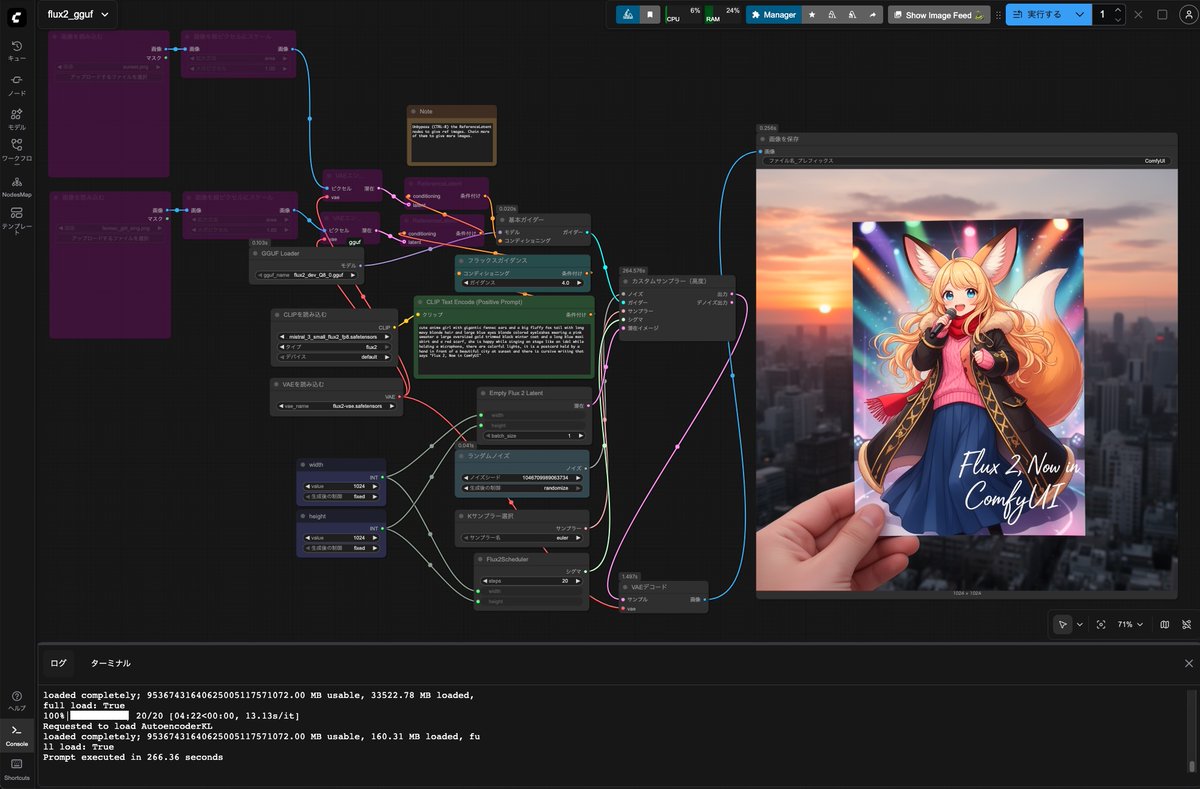Toggle the Console panel button
Image resolution: width=1200 pixels, height=789 pixels.
pyautogui.click(x=17, y=735)
